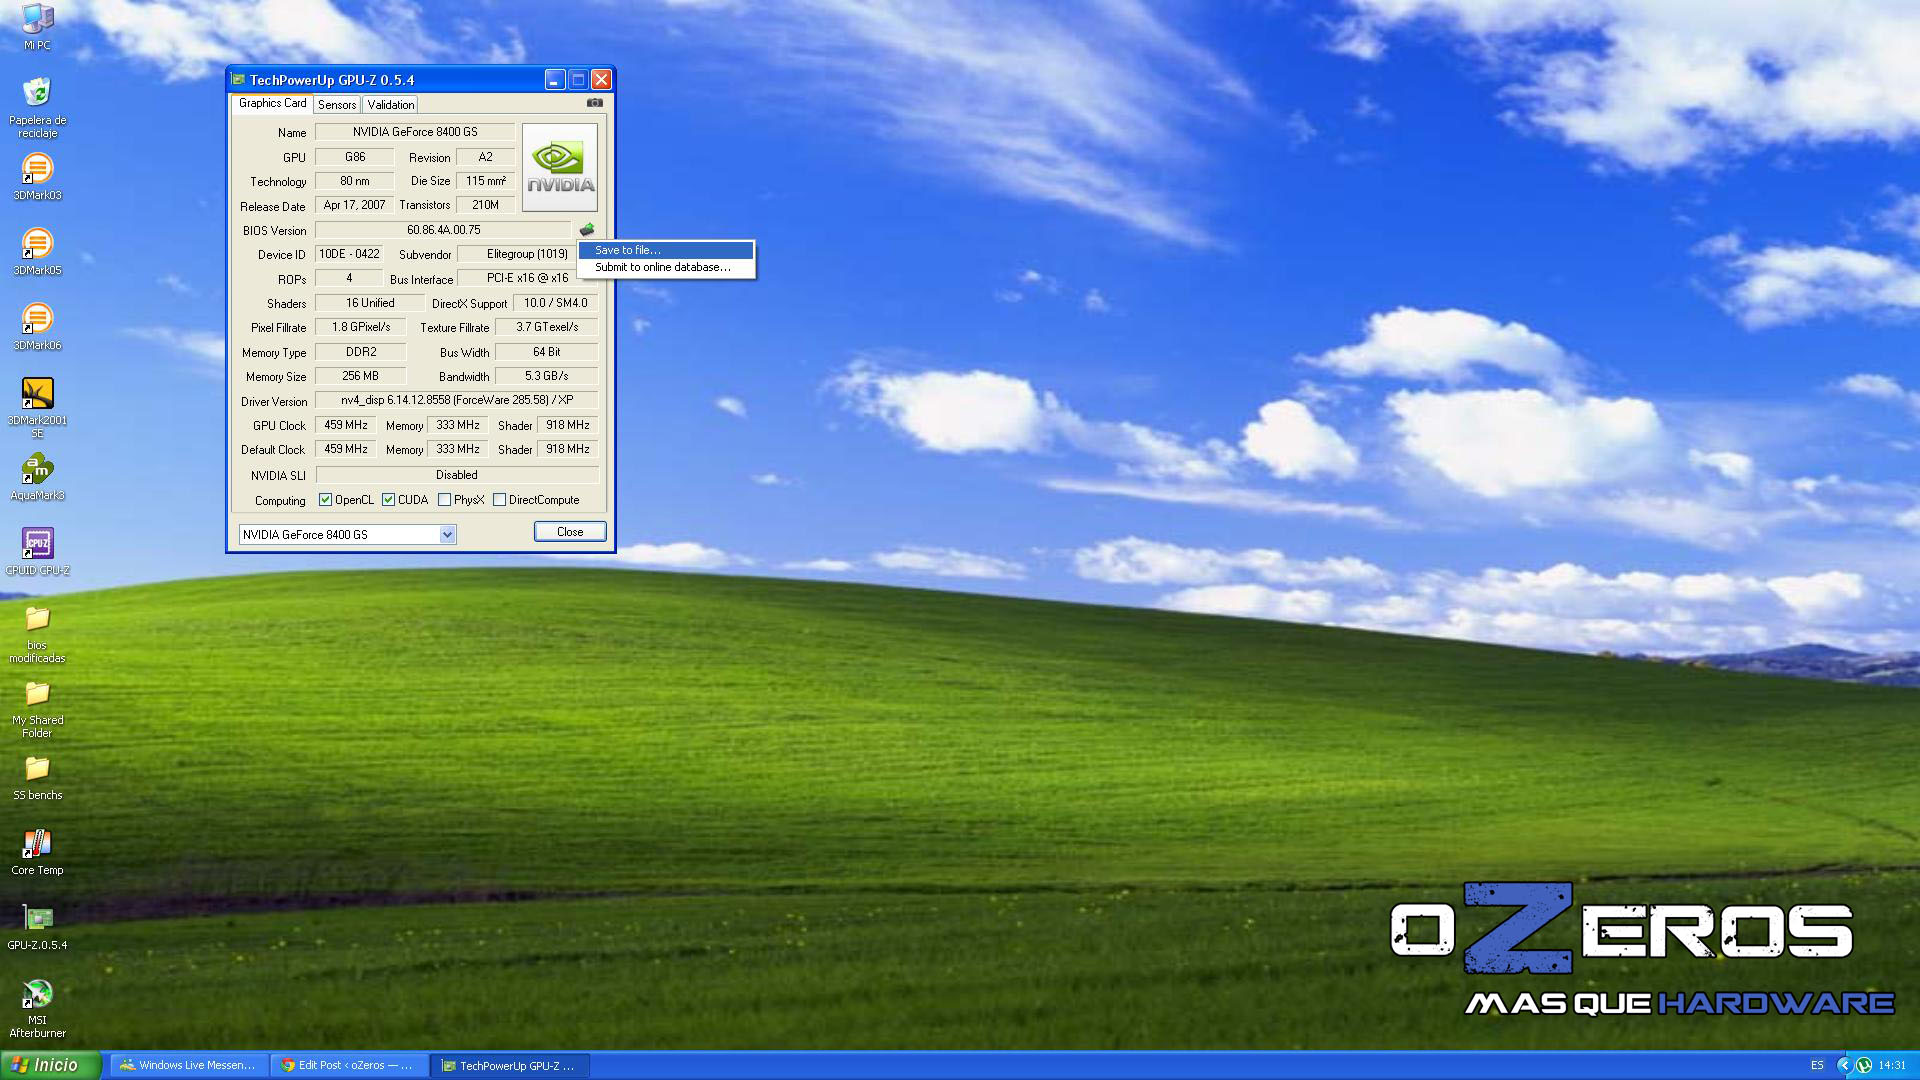The height and width of the screenshot is (1080, 1920).
Task: Click the ES language indicator
Action: [x=1817, y=1066]
